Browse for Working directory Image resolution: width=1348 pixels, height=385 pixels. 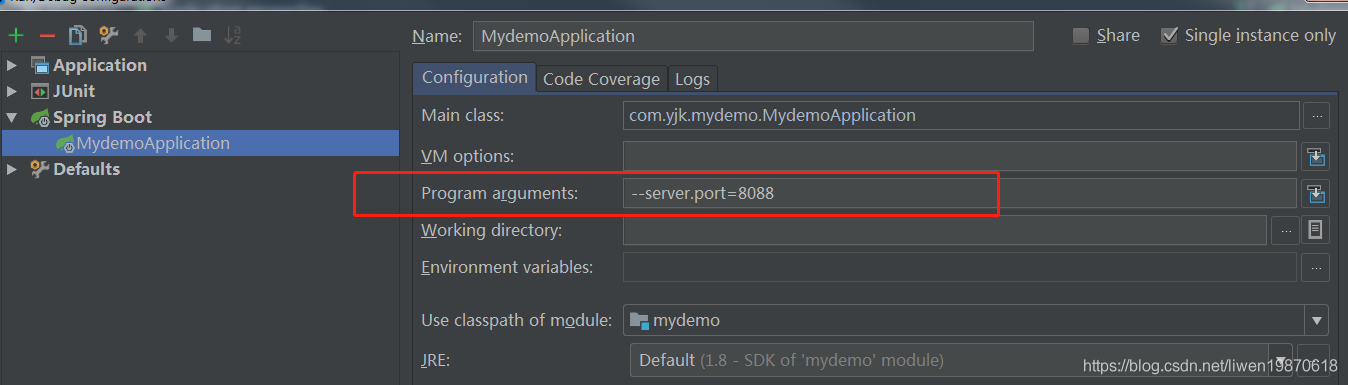1285,231
